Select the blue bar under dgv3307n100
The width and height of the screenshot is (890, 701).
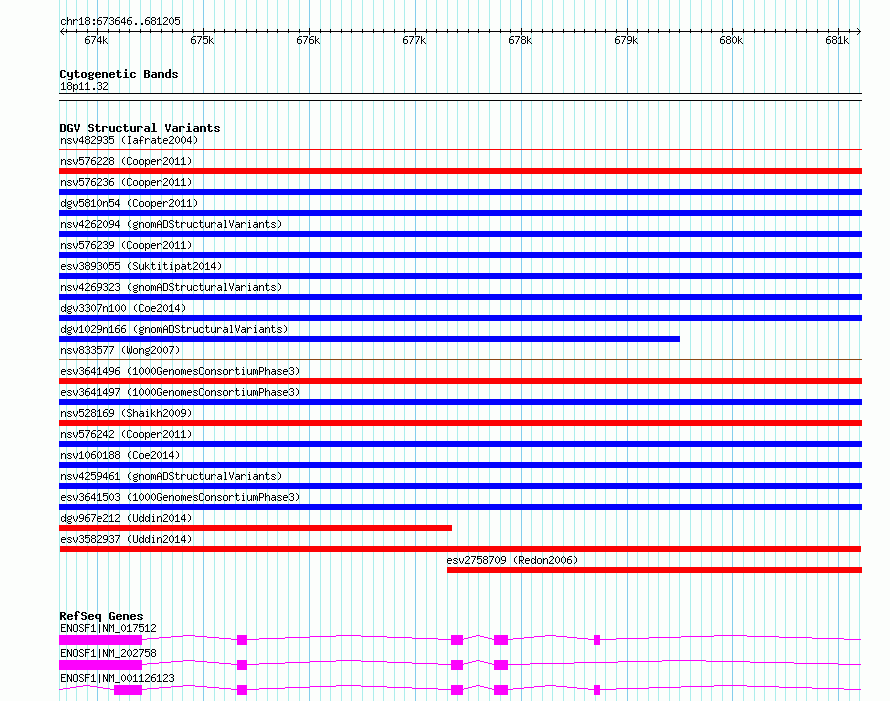coord(460,318)
